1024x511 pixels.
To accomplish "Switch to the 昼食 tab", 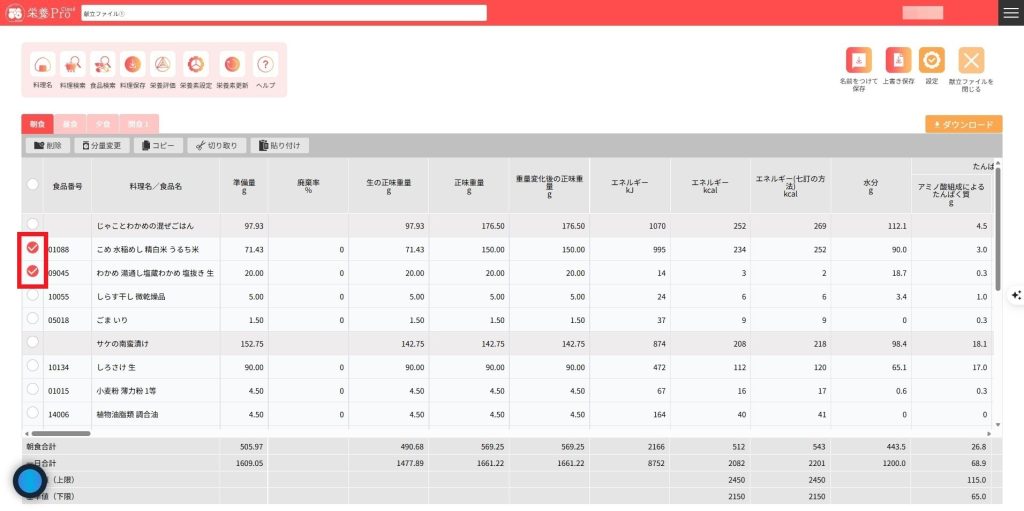I will 70,124.
